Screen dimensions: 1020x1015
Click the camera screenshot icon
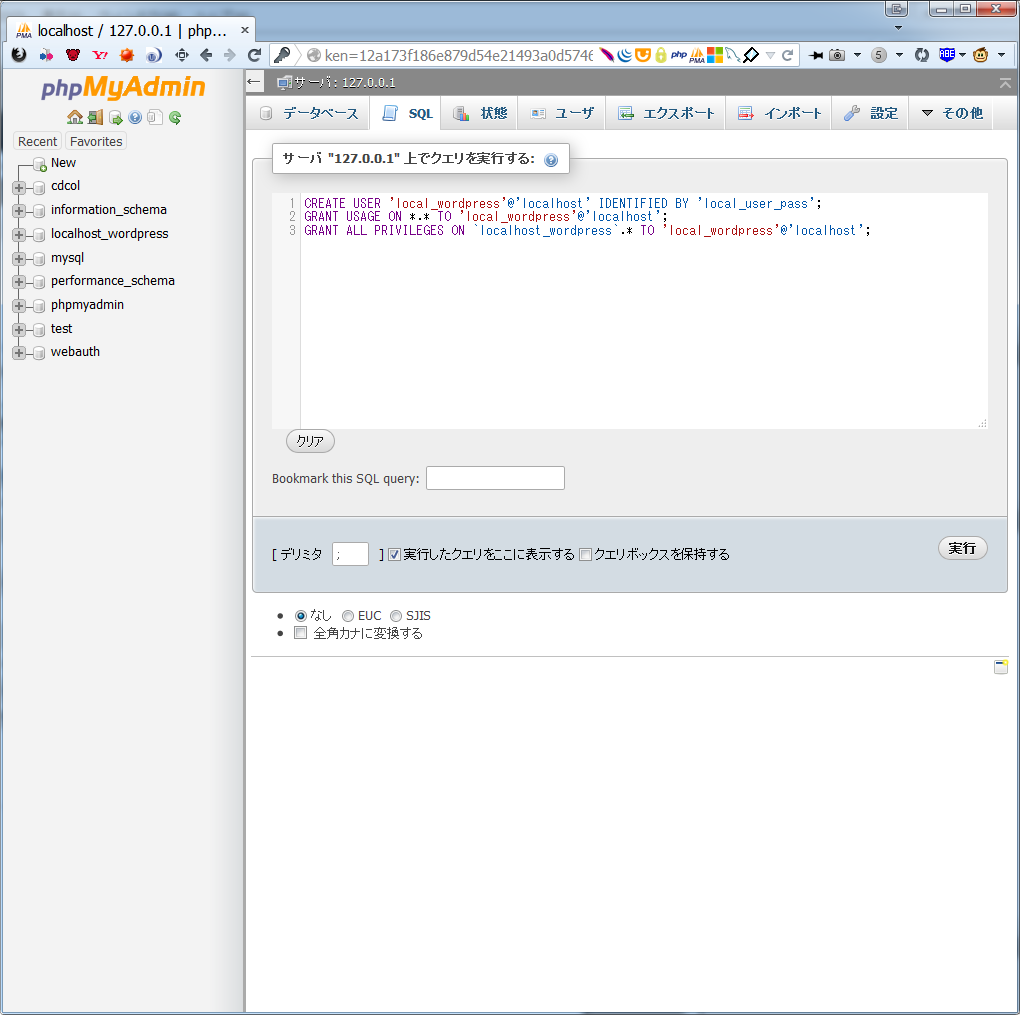837,55
